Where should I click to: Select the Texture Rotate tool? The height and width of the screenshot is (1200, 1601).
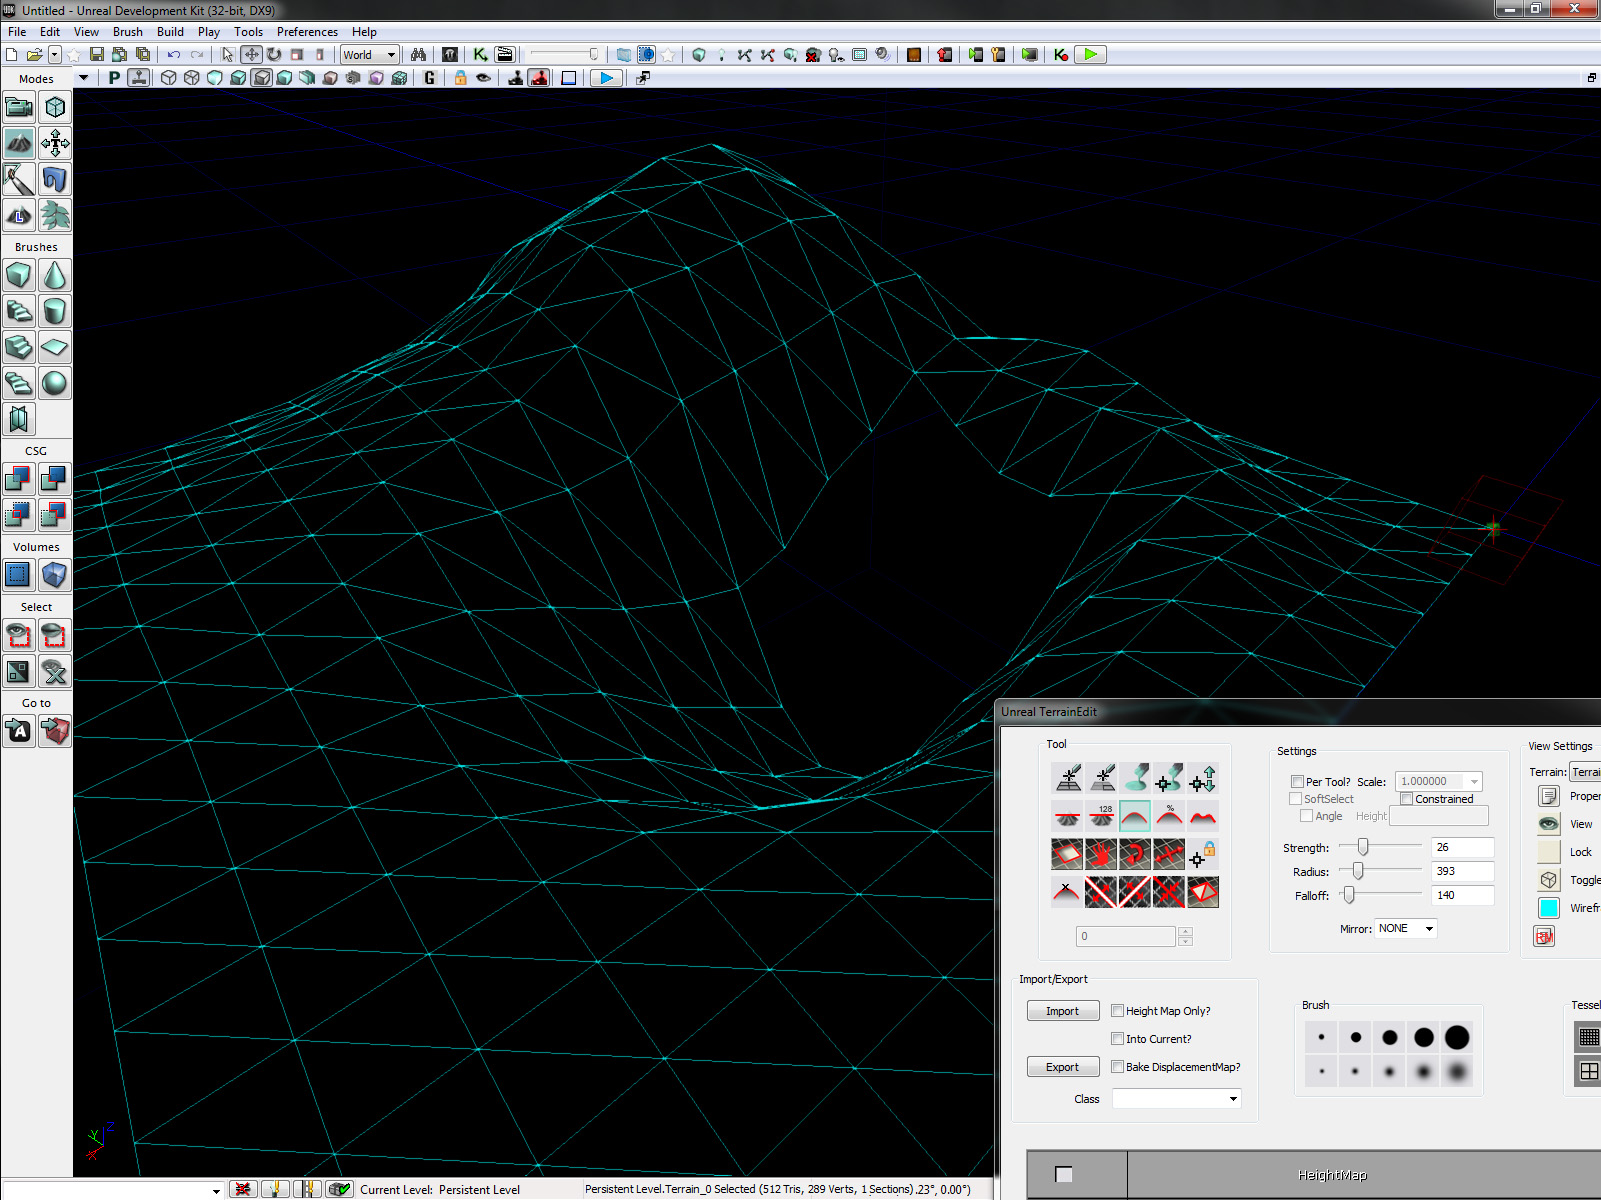tap(1135, 853)
